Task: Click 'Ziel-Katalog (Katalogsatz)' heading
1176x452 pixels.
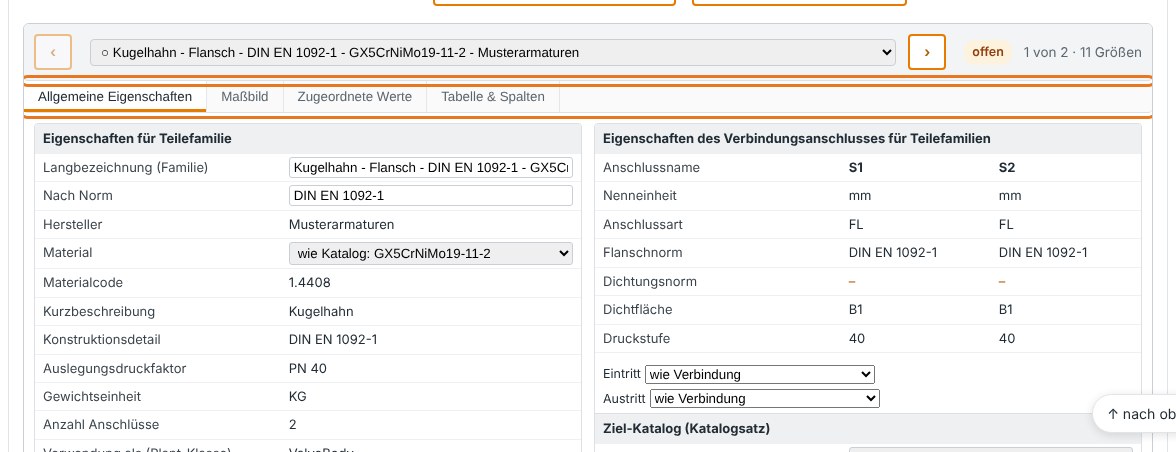Action: [x=686, y=429]
